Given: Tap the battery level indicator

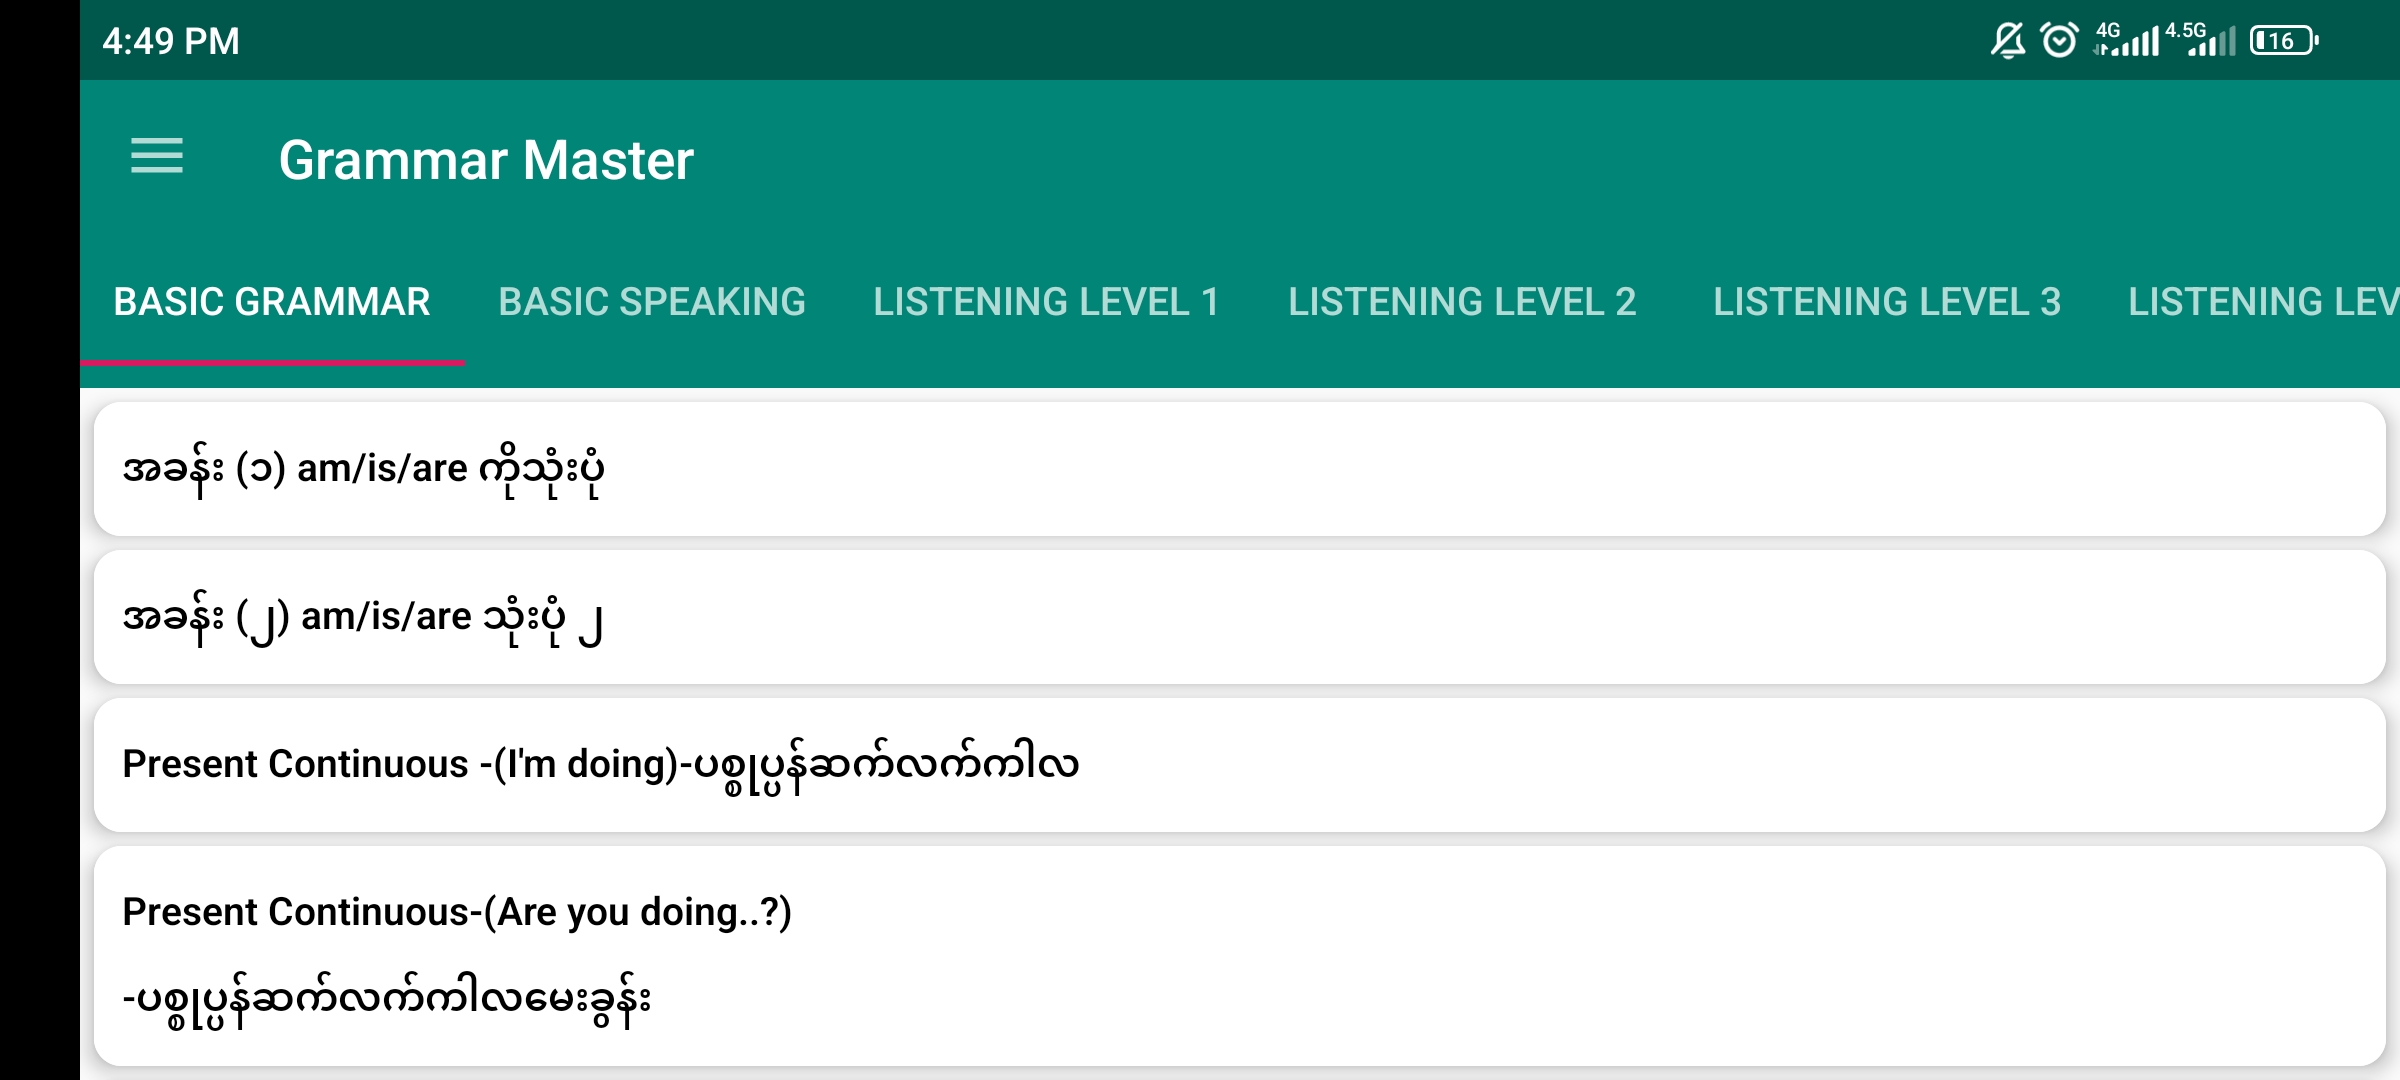Looking at the screenshot, I should point(2284,41).
